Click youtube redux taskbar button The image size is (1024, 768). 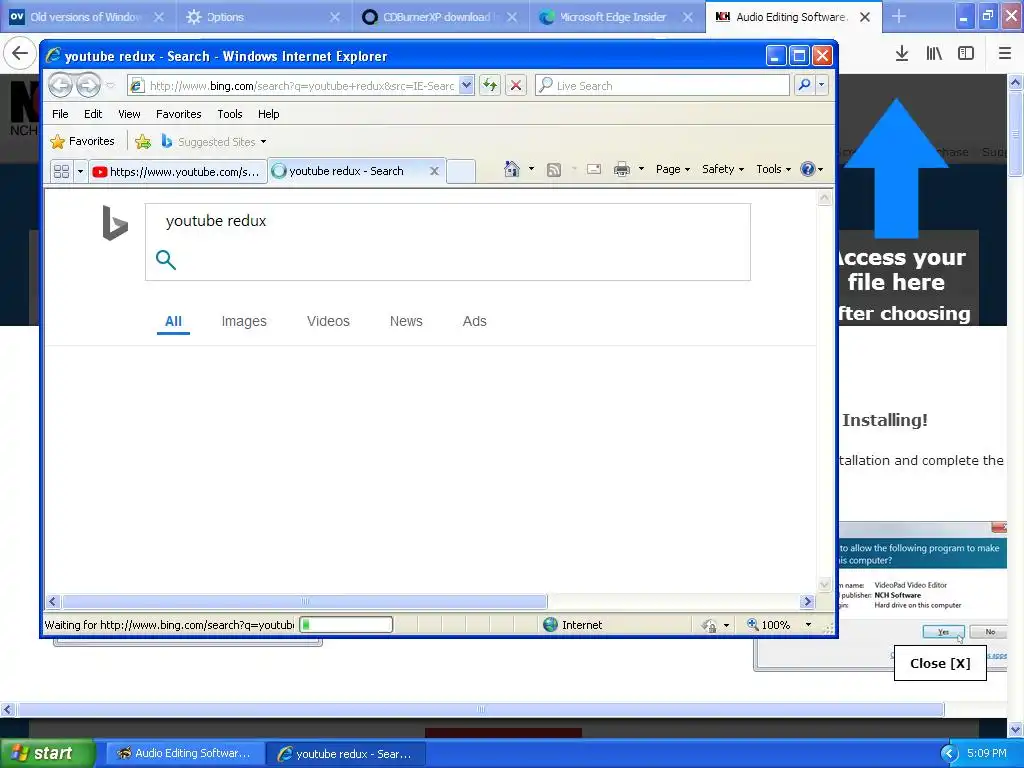[x=345, y=754]
